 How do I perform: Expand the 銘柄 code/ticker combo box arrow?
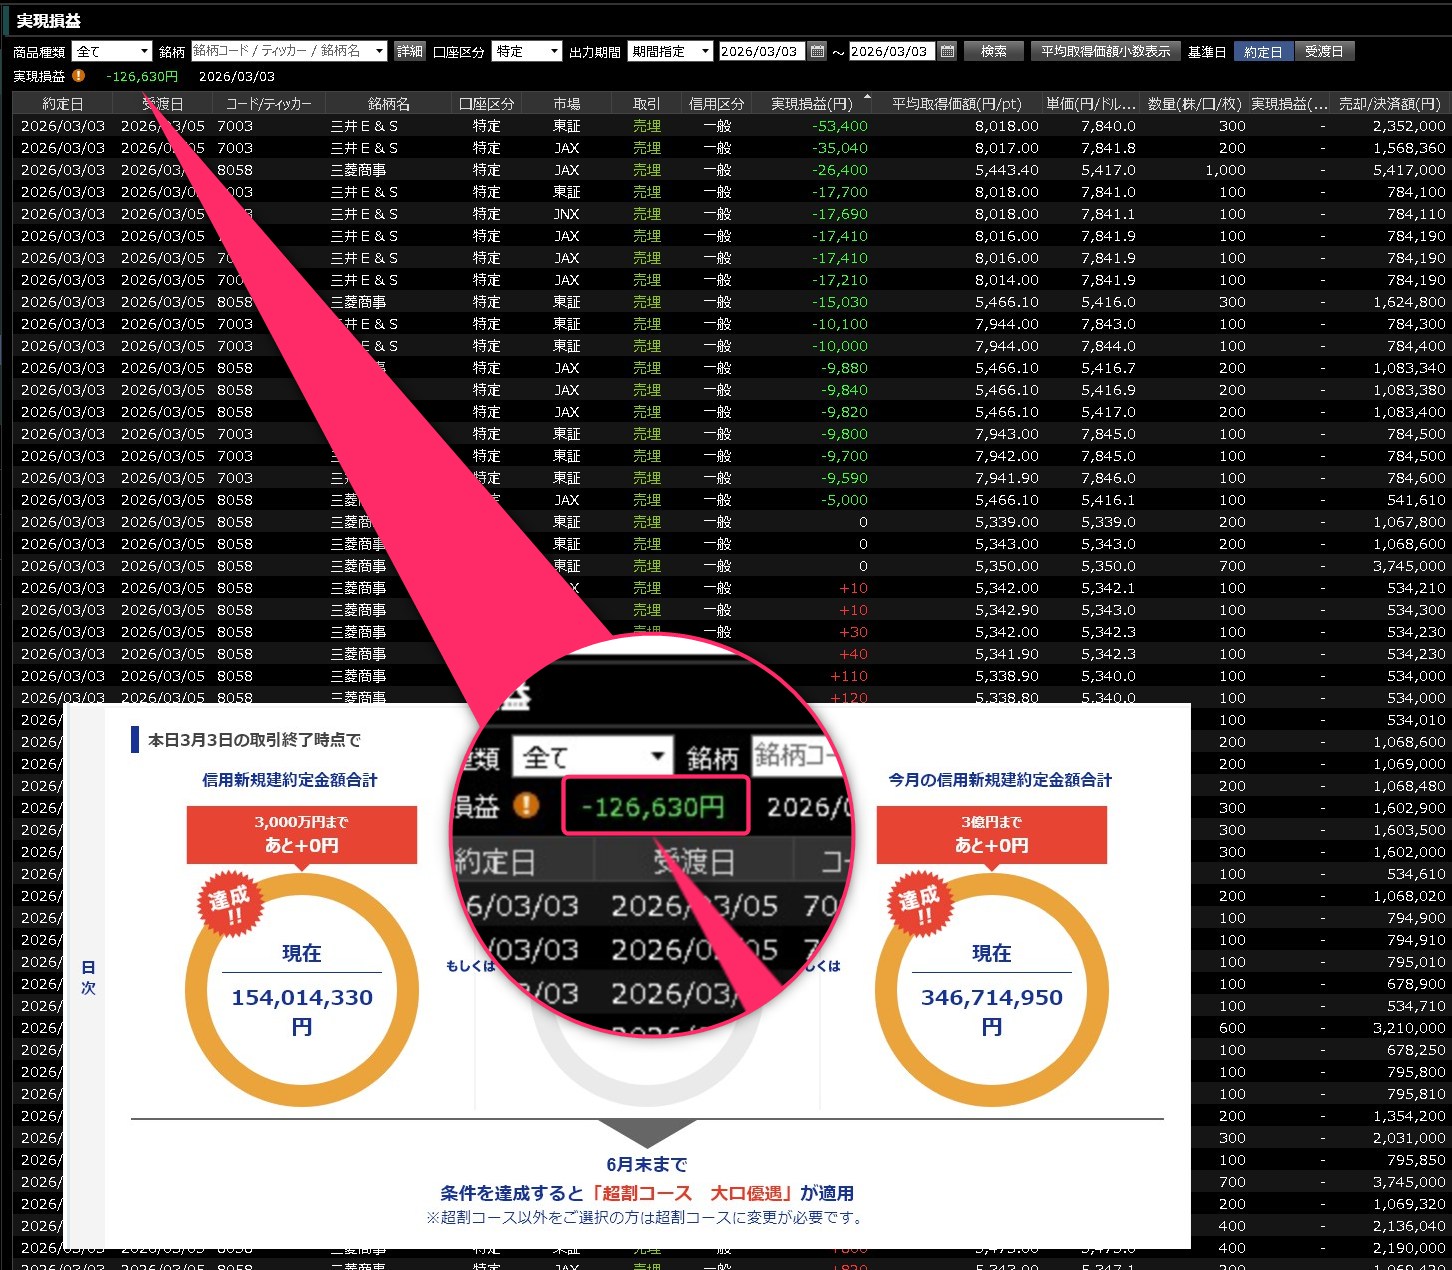[x=379, y=51]
